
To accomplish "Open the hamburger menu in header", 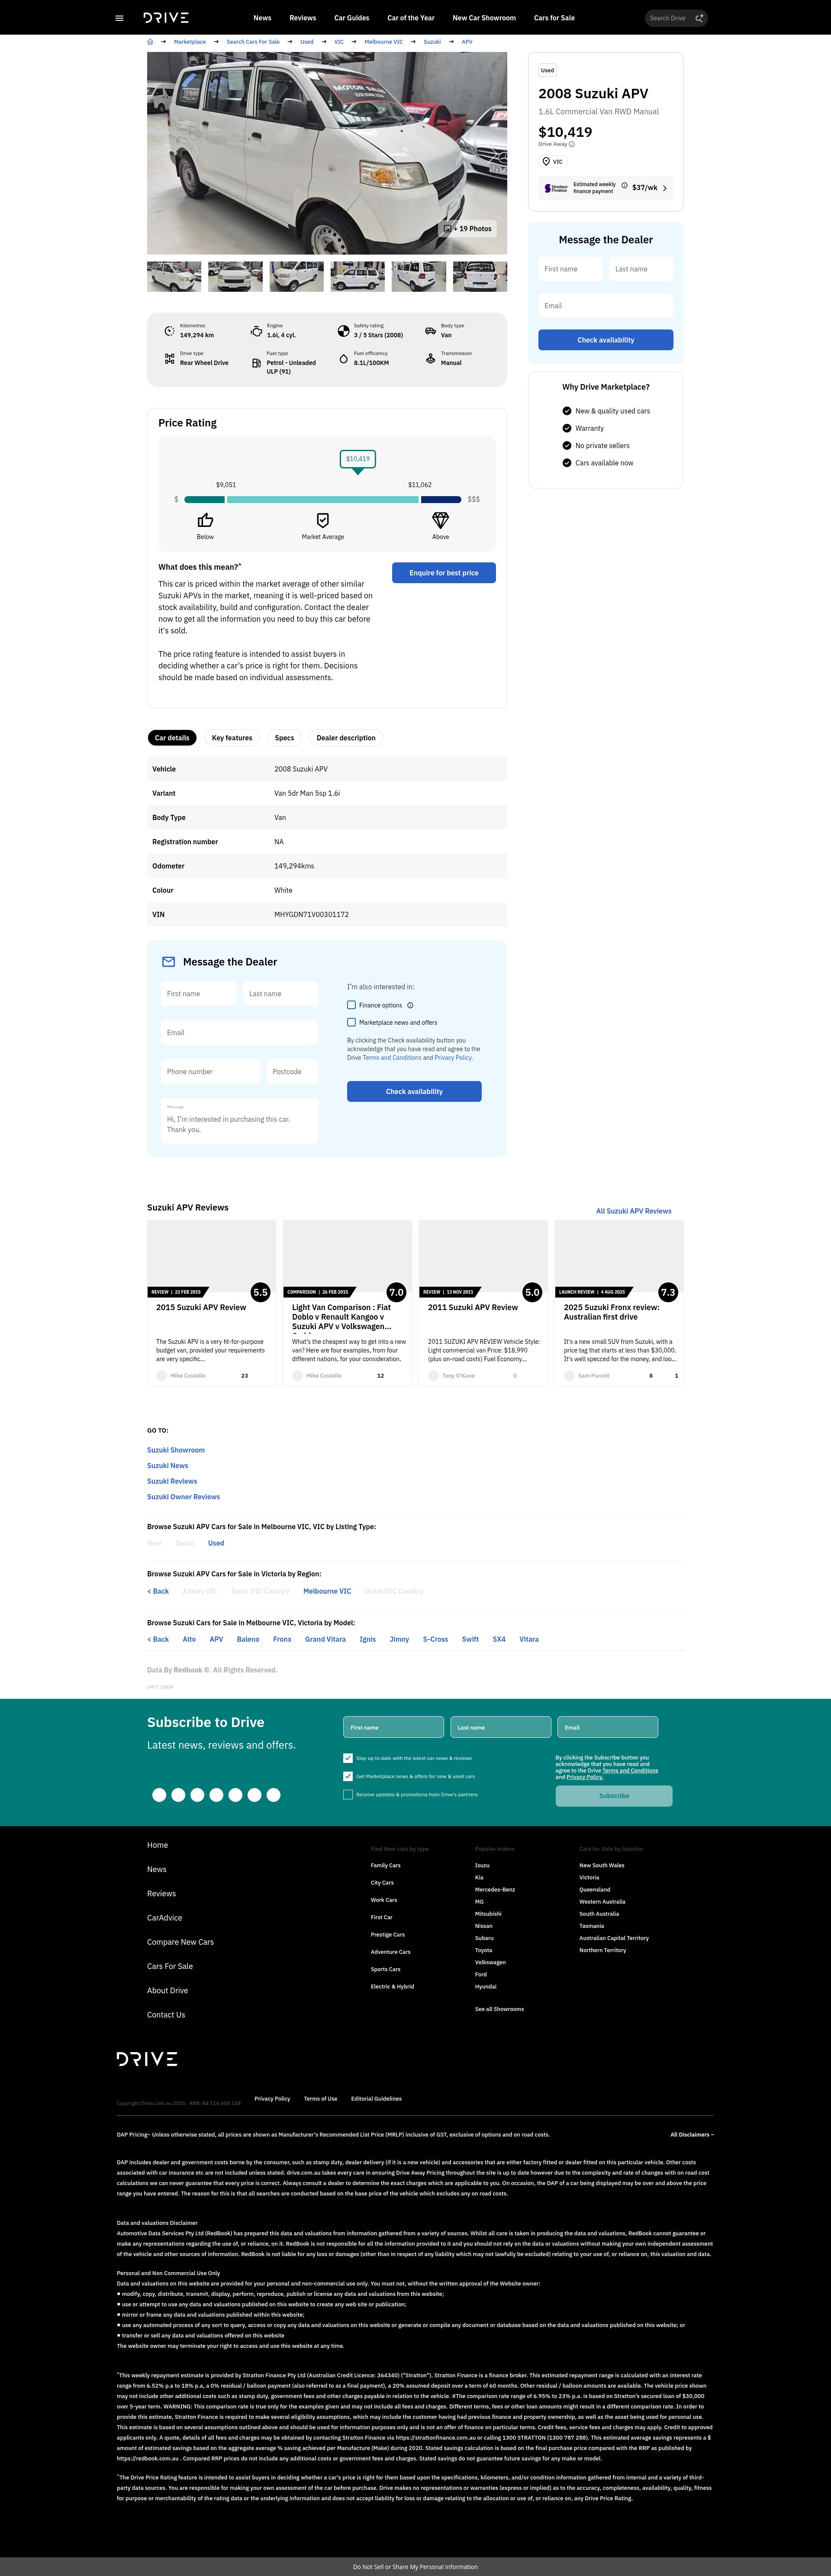I will pyautogui.click(x=120, y=18).
